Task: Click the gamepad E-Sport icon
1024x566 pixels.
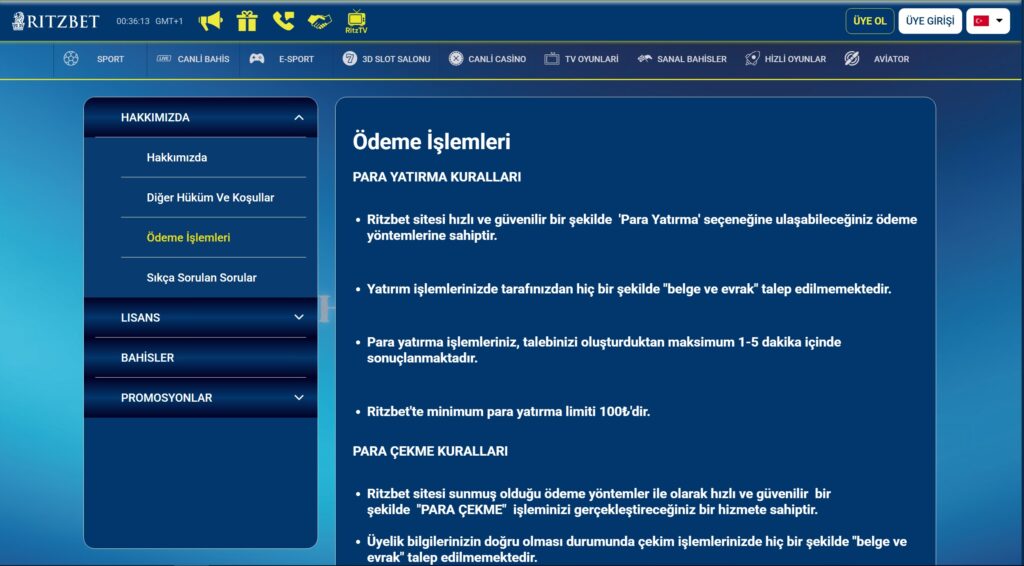Action: pos(257,59)
